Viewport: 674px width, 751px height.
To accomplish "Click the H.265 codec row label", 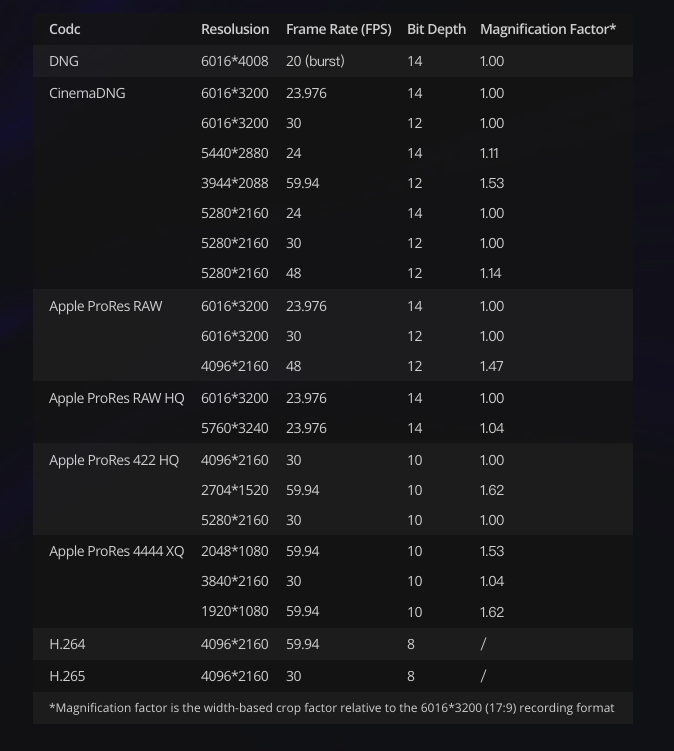I will pyautogui.click(x=67, y=676).
